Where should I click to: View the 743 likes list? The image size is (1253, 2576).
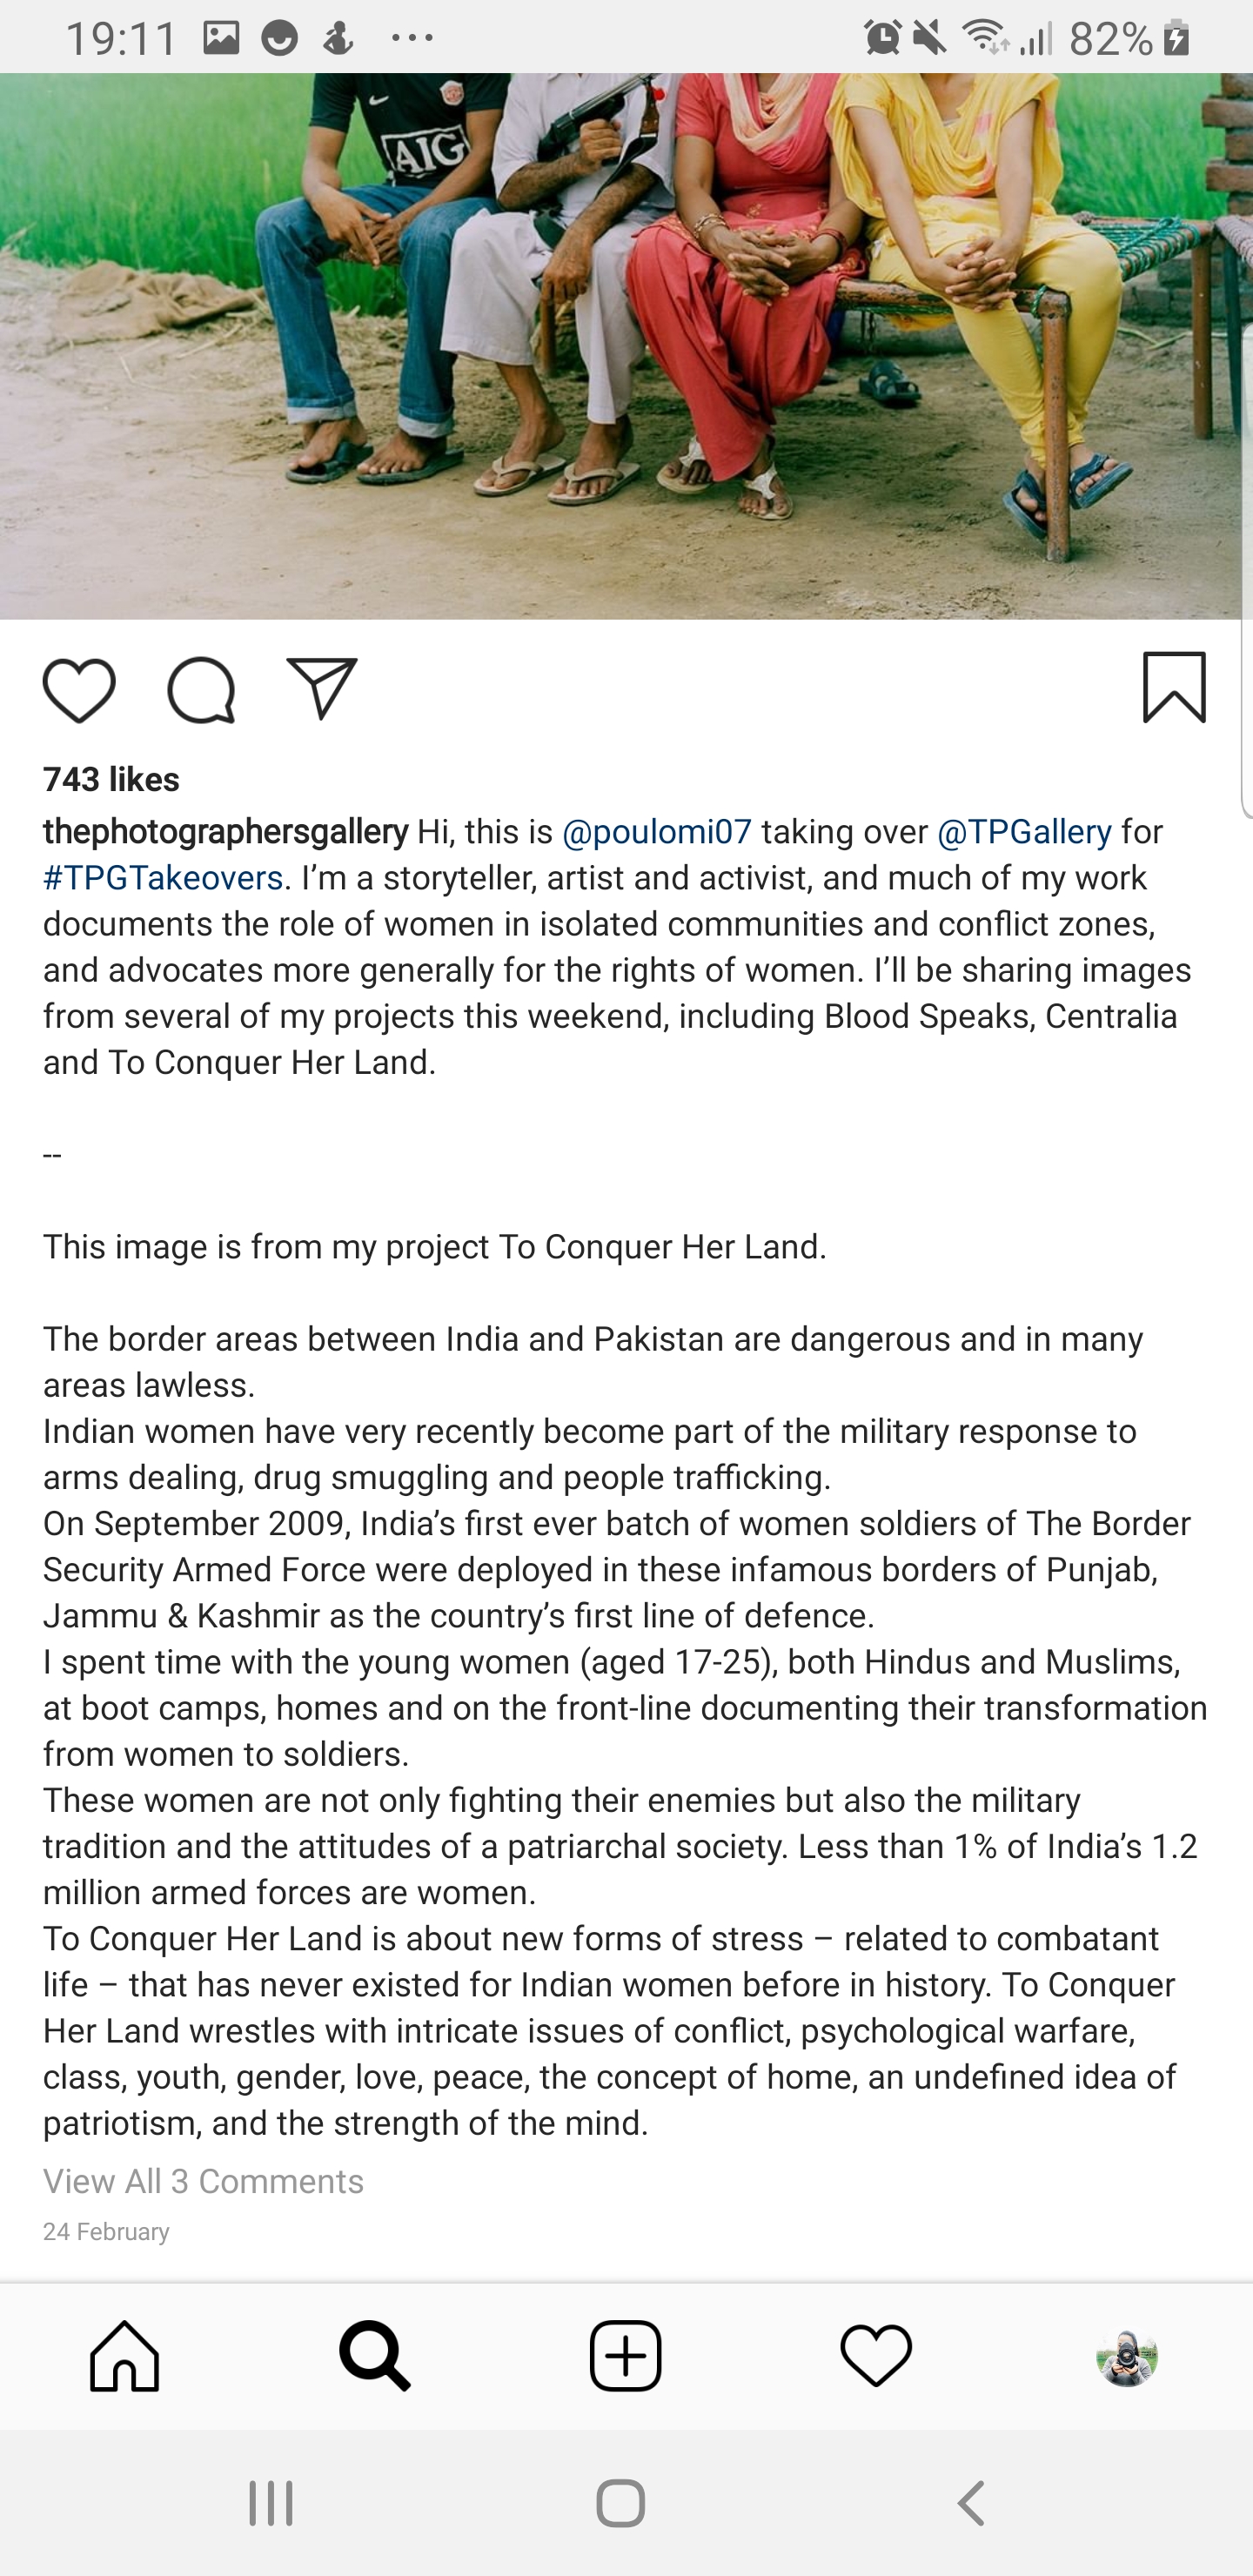(x=111, y=780)
